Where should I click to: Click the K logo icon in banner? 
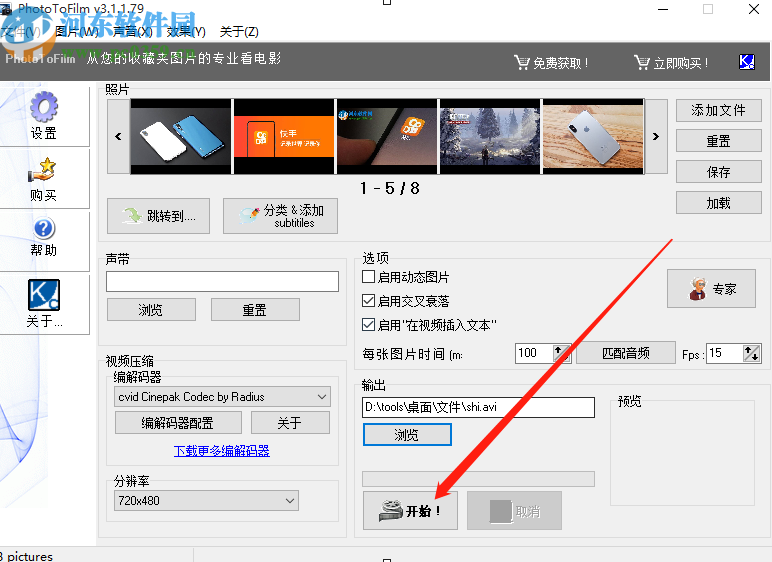[x=747, y=62]
